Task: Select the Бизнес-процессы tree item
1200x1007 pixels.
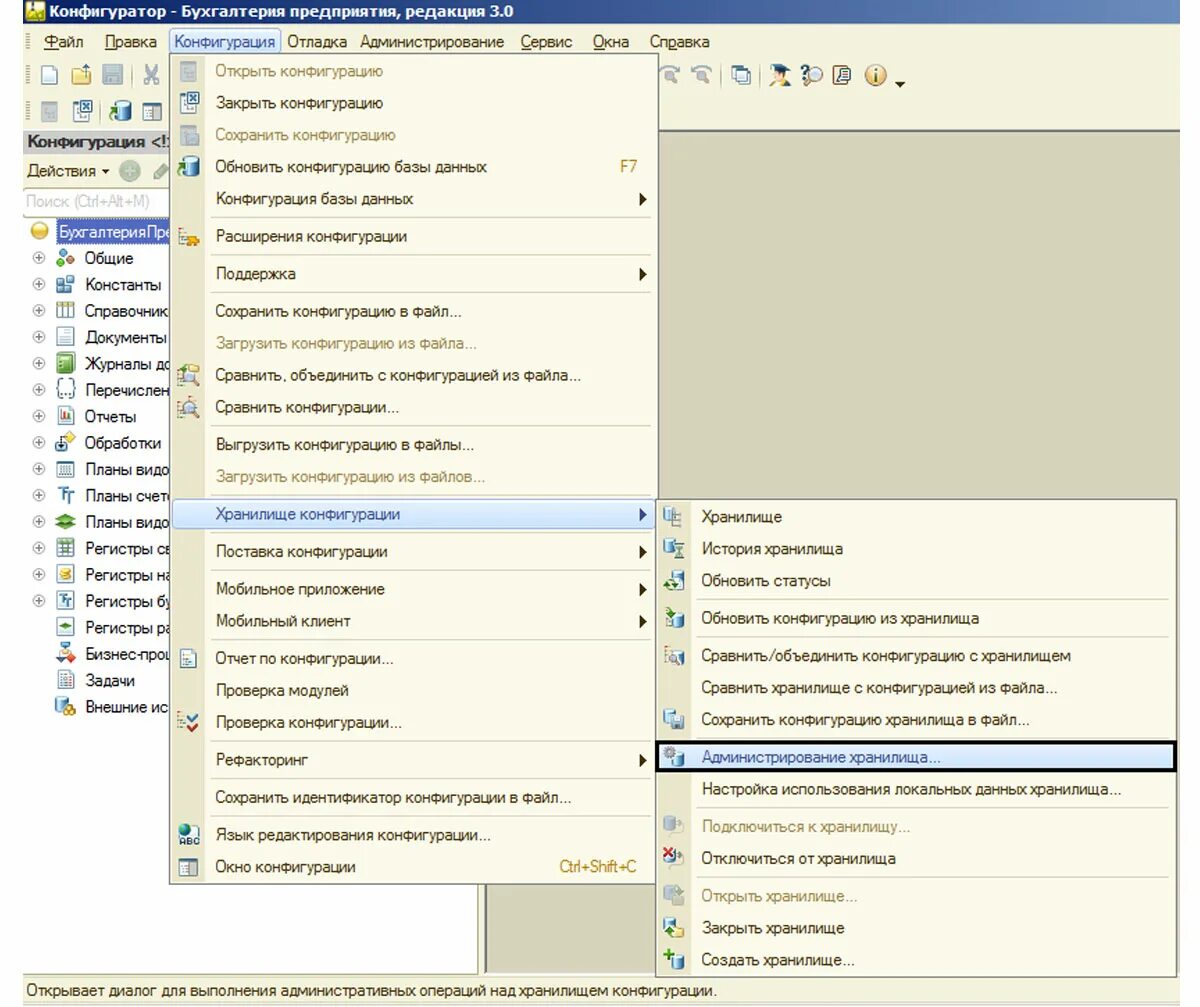Action: click(127, 654)
